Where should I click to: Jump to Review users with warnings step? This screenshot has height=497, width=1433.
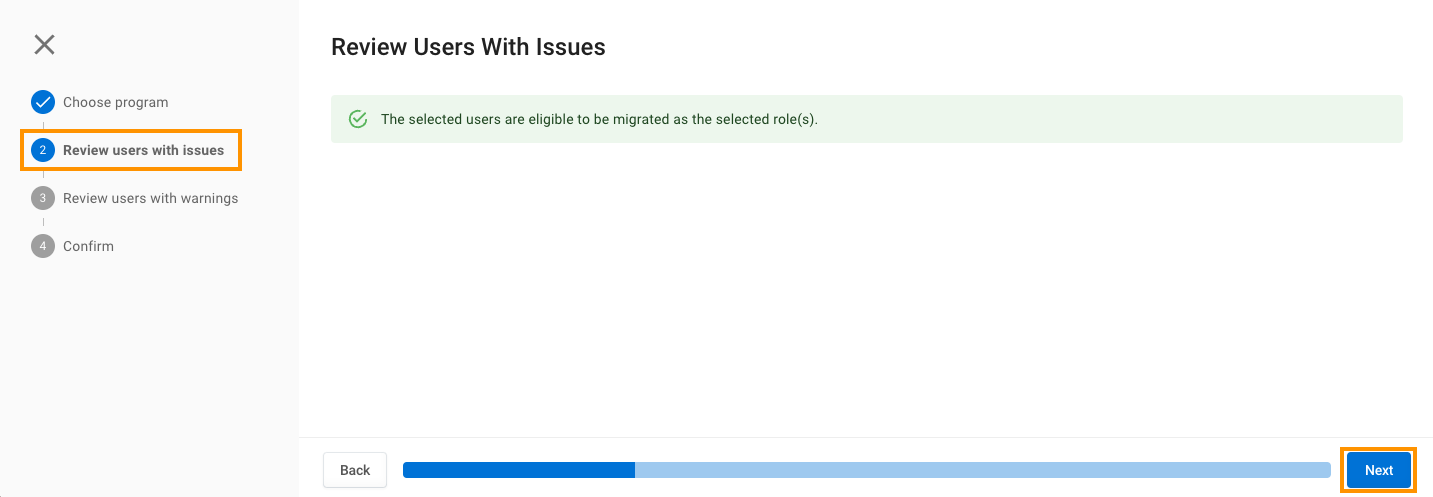tap(150, 198)
